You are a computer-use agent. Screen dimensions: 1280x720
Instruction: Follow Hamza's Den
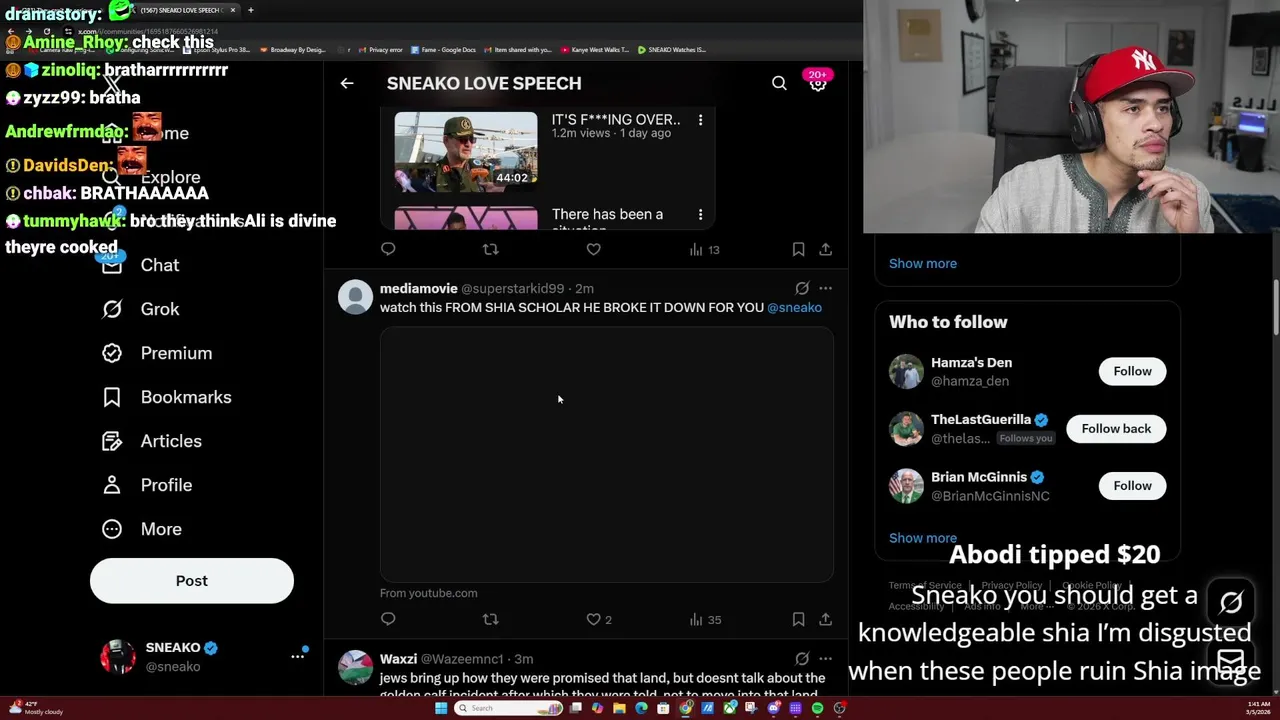[1132, 371]
